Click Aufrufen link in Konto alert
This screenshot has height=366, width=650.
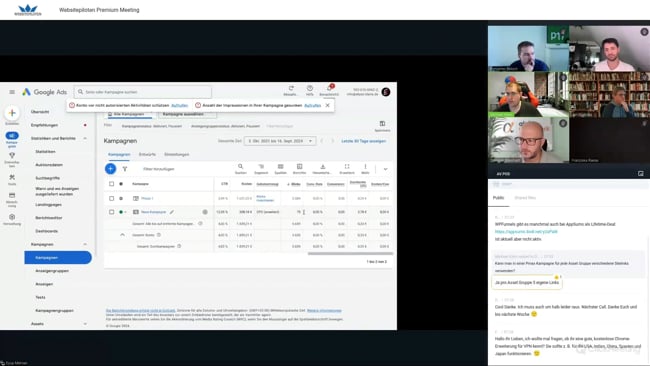tap(179, 105)
